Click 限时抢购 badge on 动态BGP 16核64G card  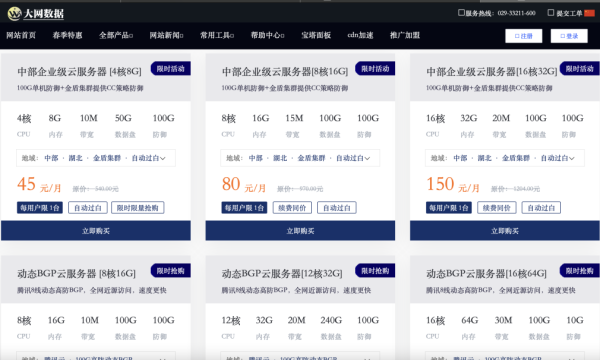coord(579,271)
